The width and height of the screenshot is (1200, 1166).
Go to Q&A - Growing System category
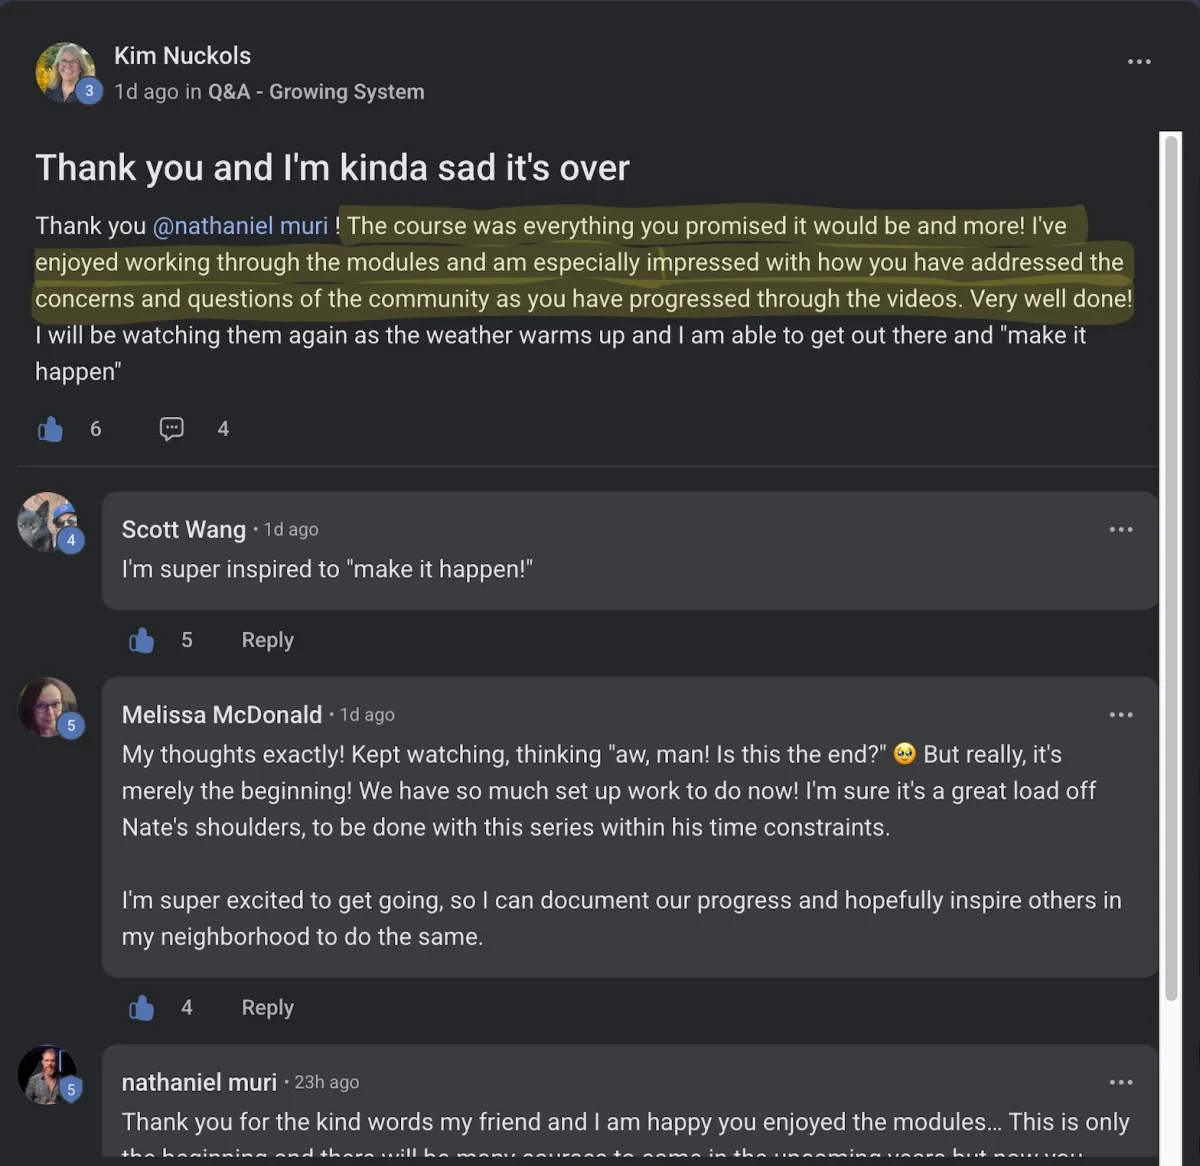coord(316,92)
